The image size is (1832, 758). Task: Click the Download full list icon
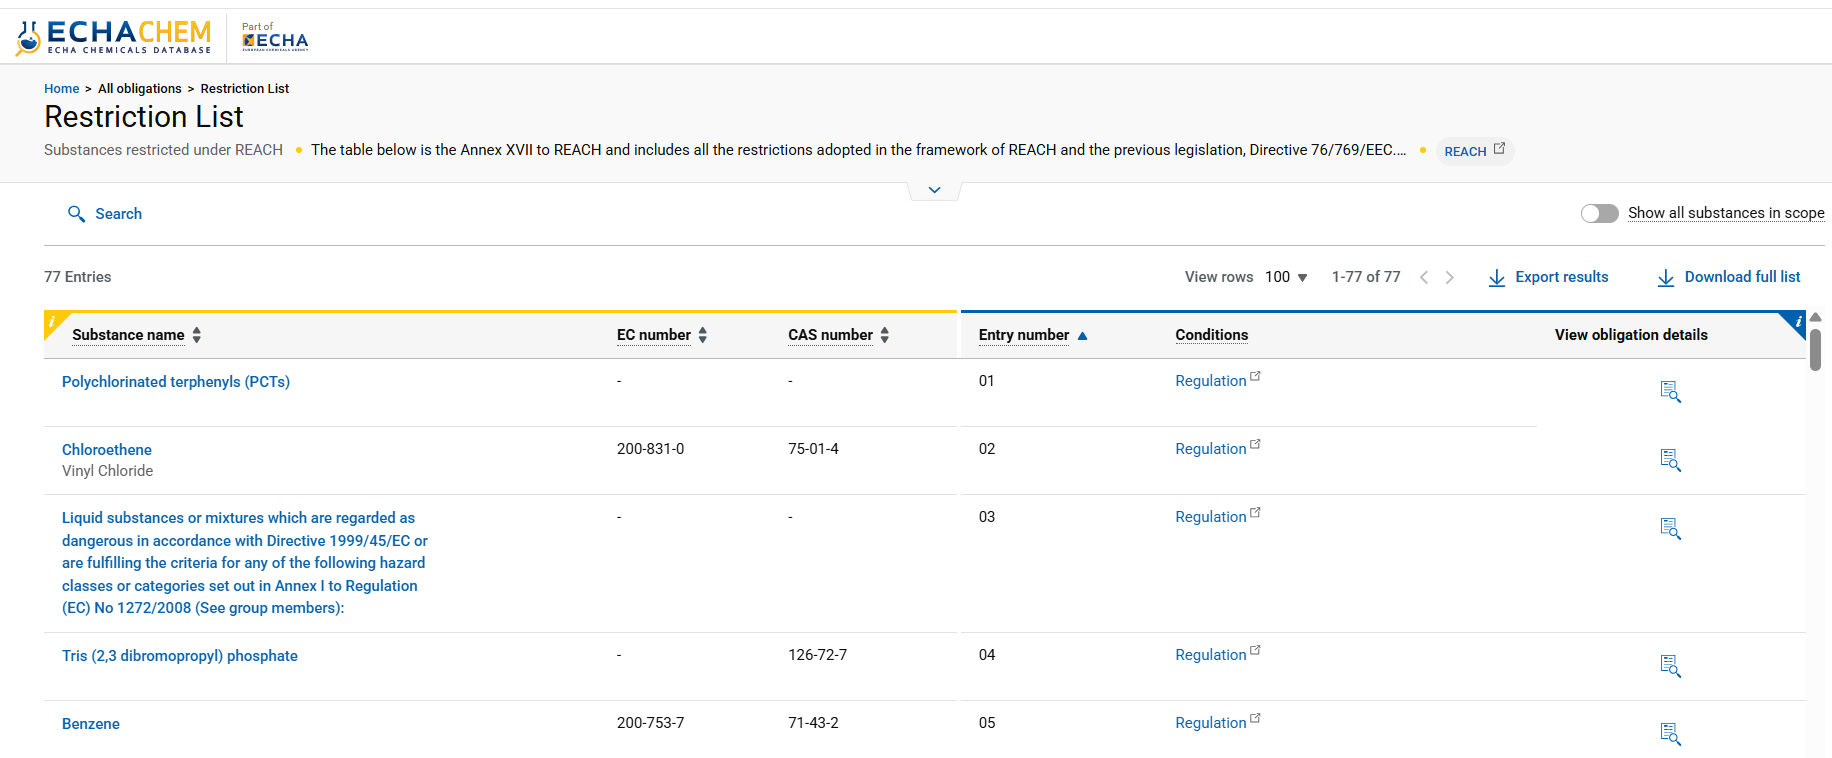pos(1666,278)
